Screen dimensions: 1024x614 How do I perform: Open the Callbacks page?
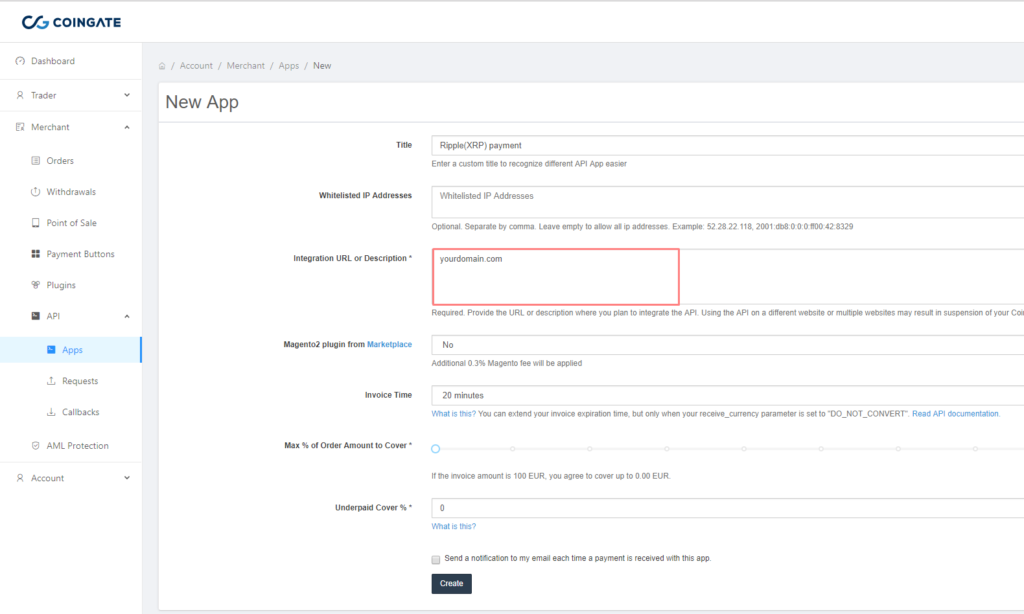pos(78,411)
